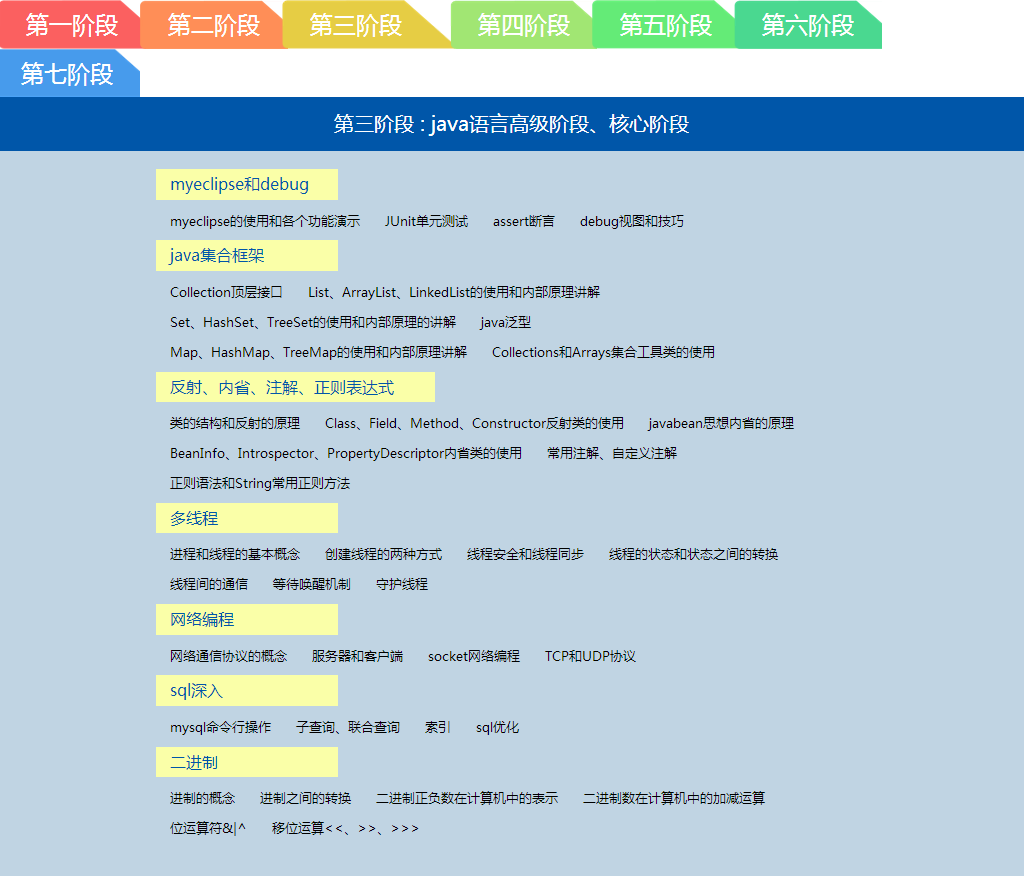Screen dimensions: 1026x876
Task: Click '常用注解、自定义注解' text
Action: click(612, 453)
